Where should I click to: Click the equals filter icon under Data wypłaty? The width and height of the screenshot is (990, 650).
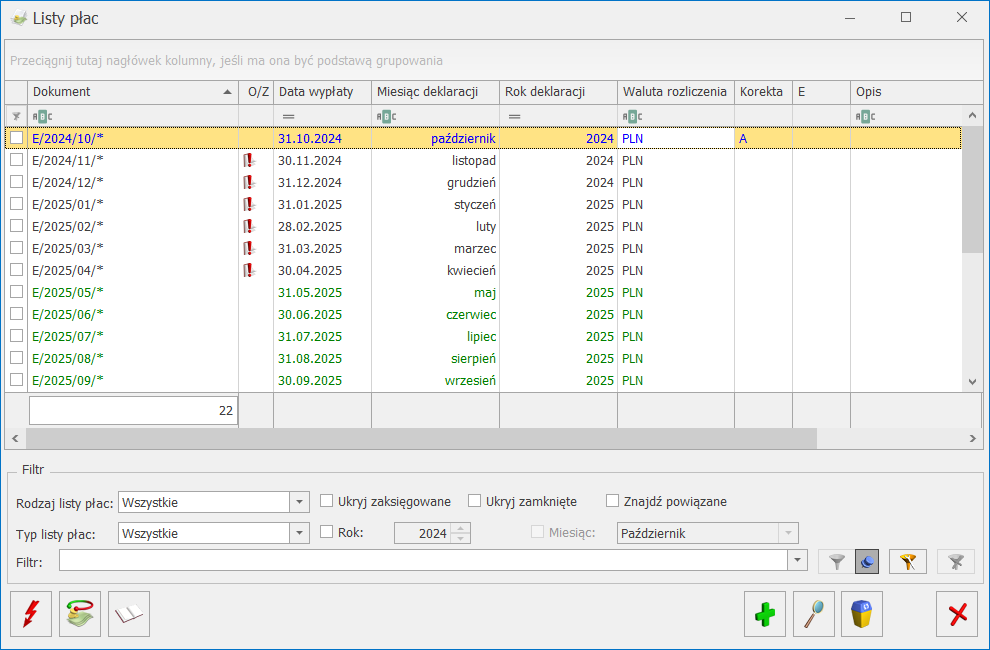289,116
